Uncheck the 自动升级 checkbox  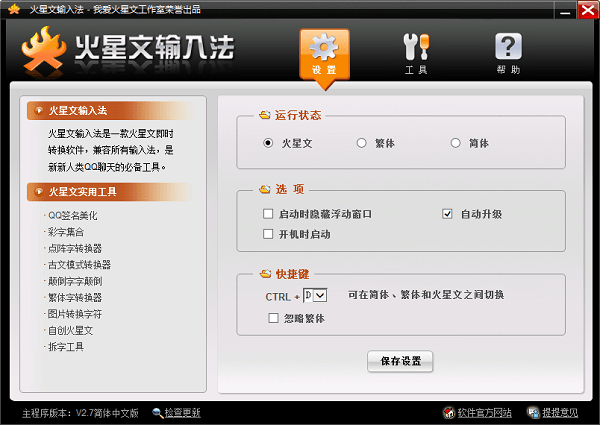pyautogui.click(x=447, y=213)
